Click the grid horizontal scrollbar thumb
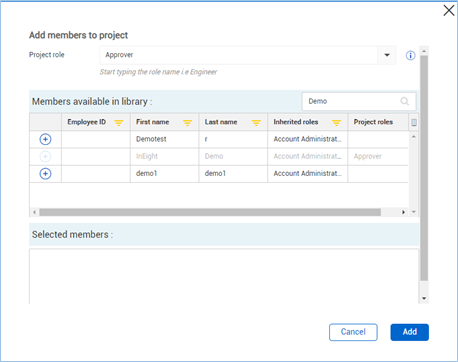Screen dimensions: 458x362 210,212
